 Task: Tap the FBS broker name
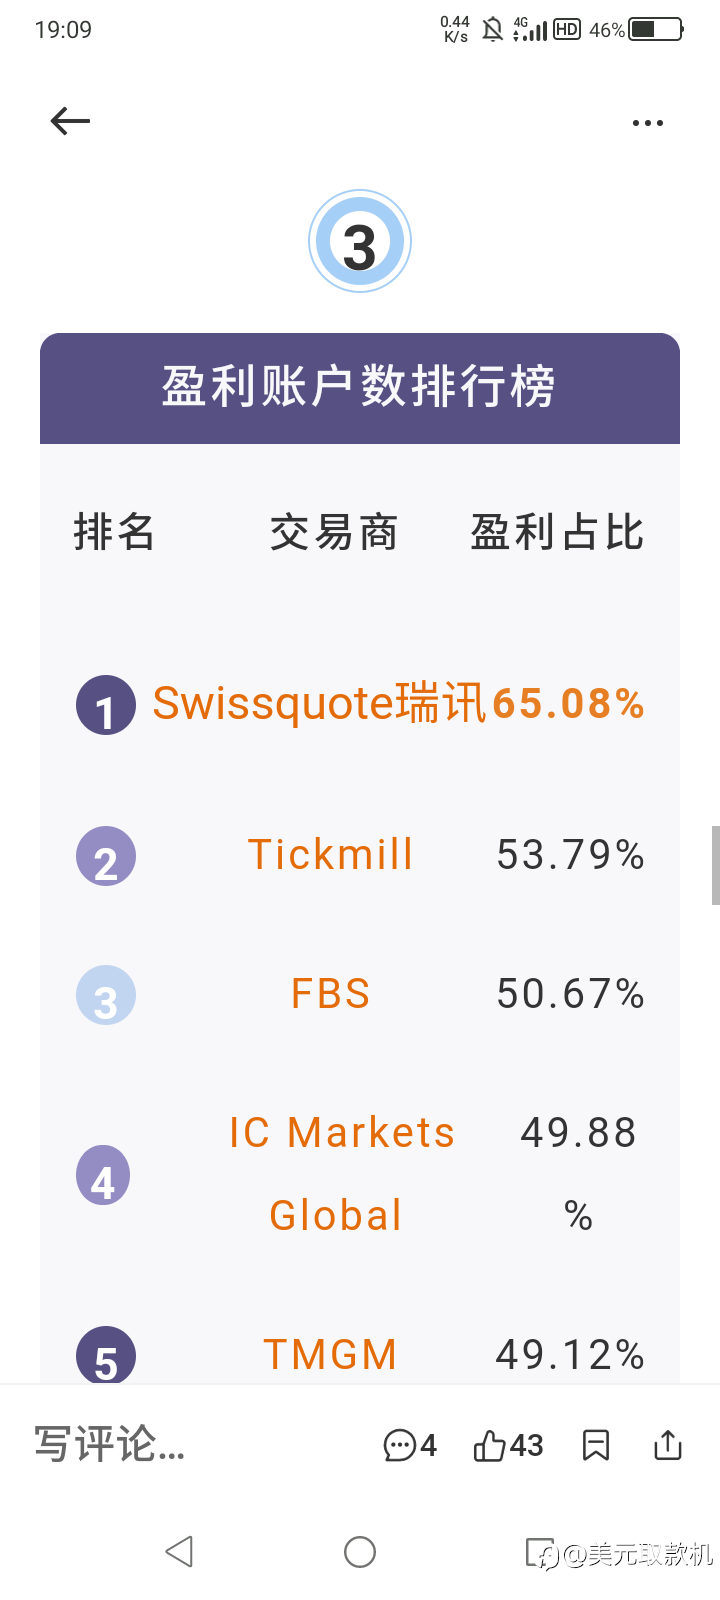(330, 994)
